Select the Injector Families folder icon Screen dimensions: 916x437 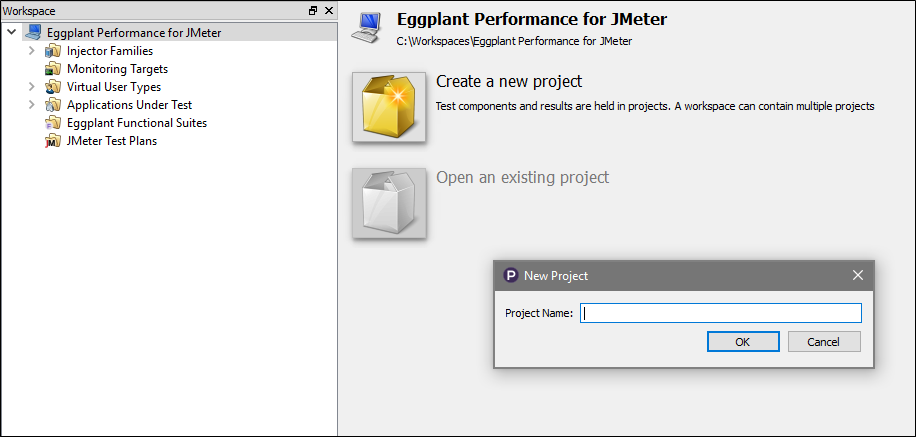53,51
